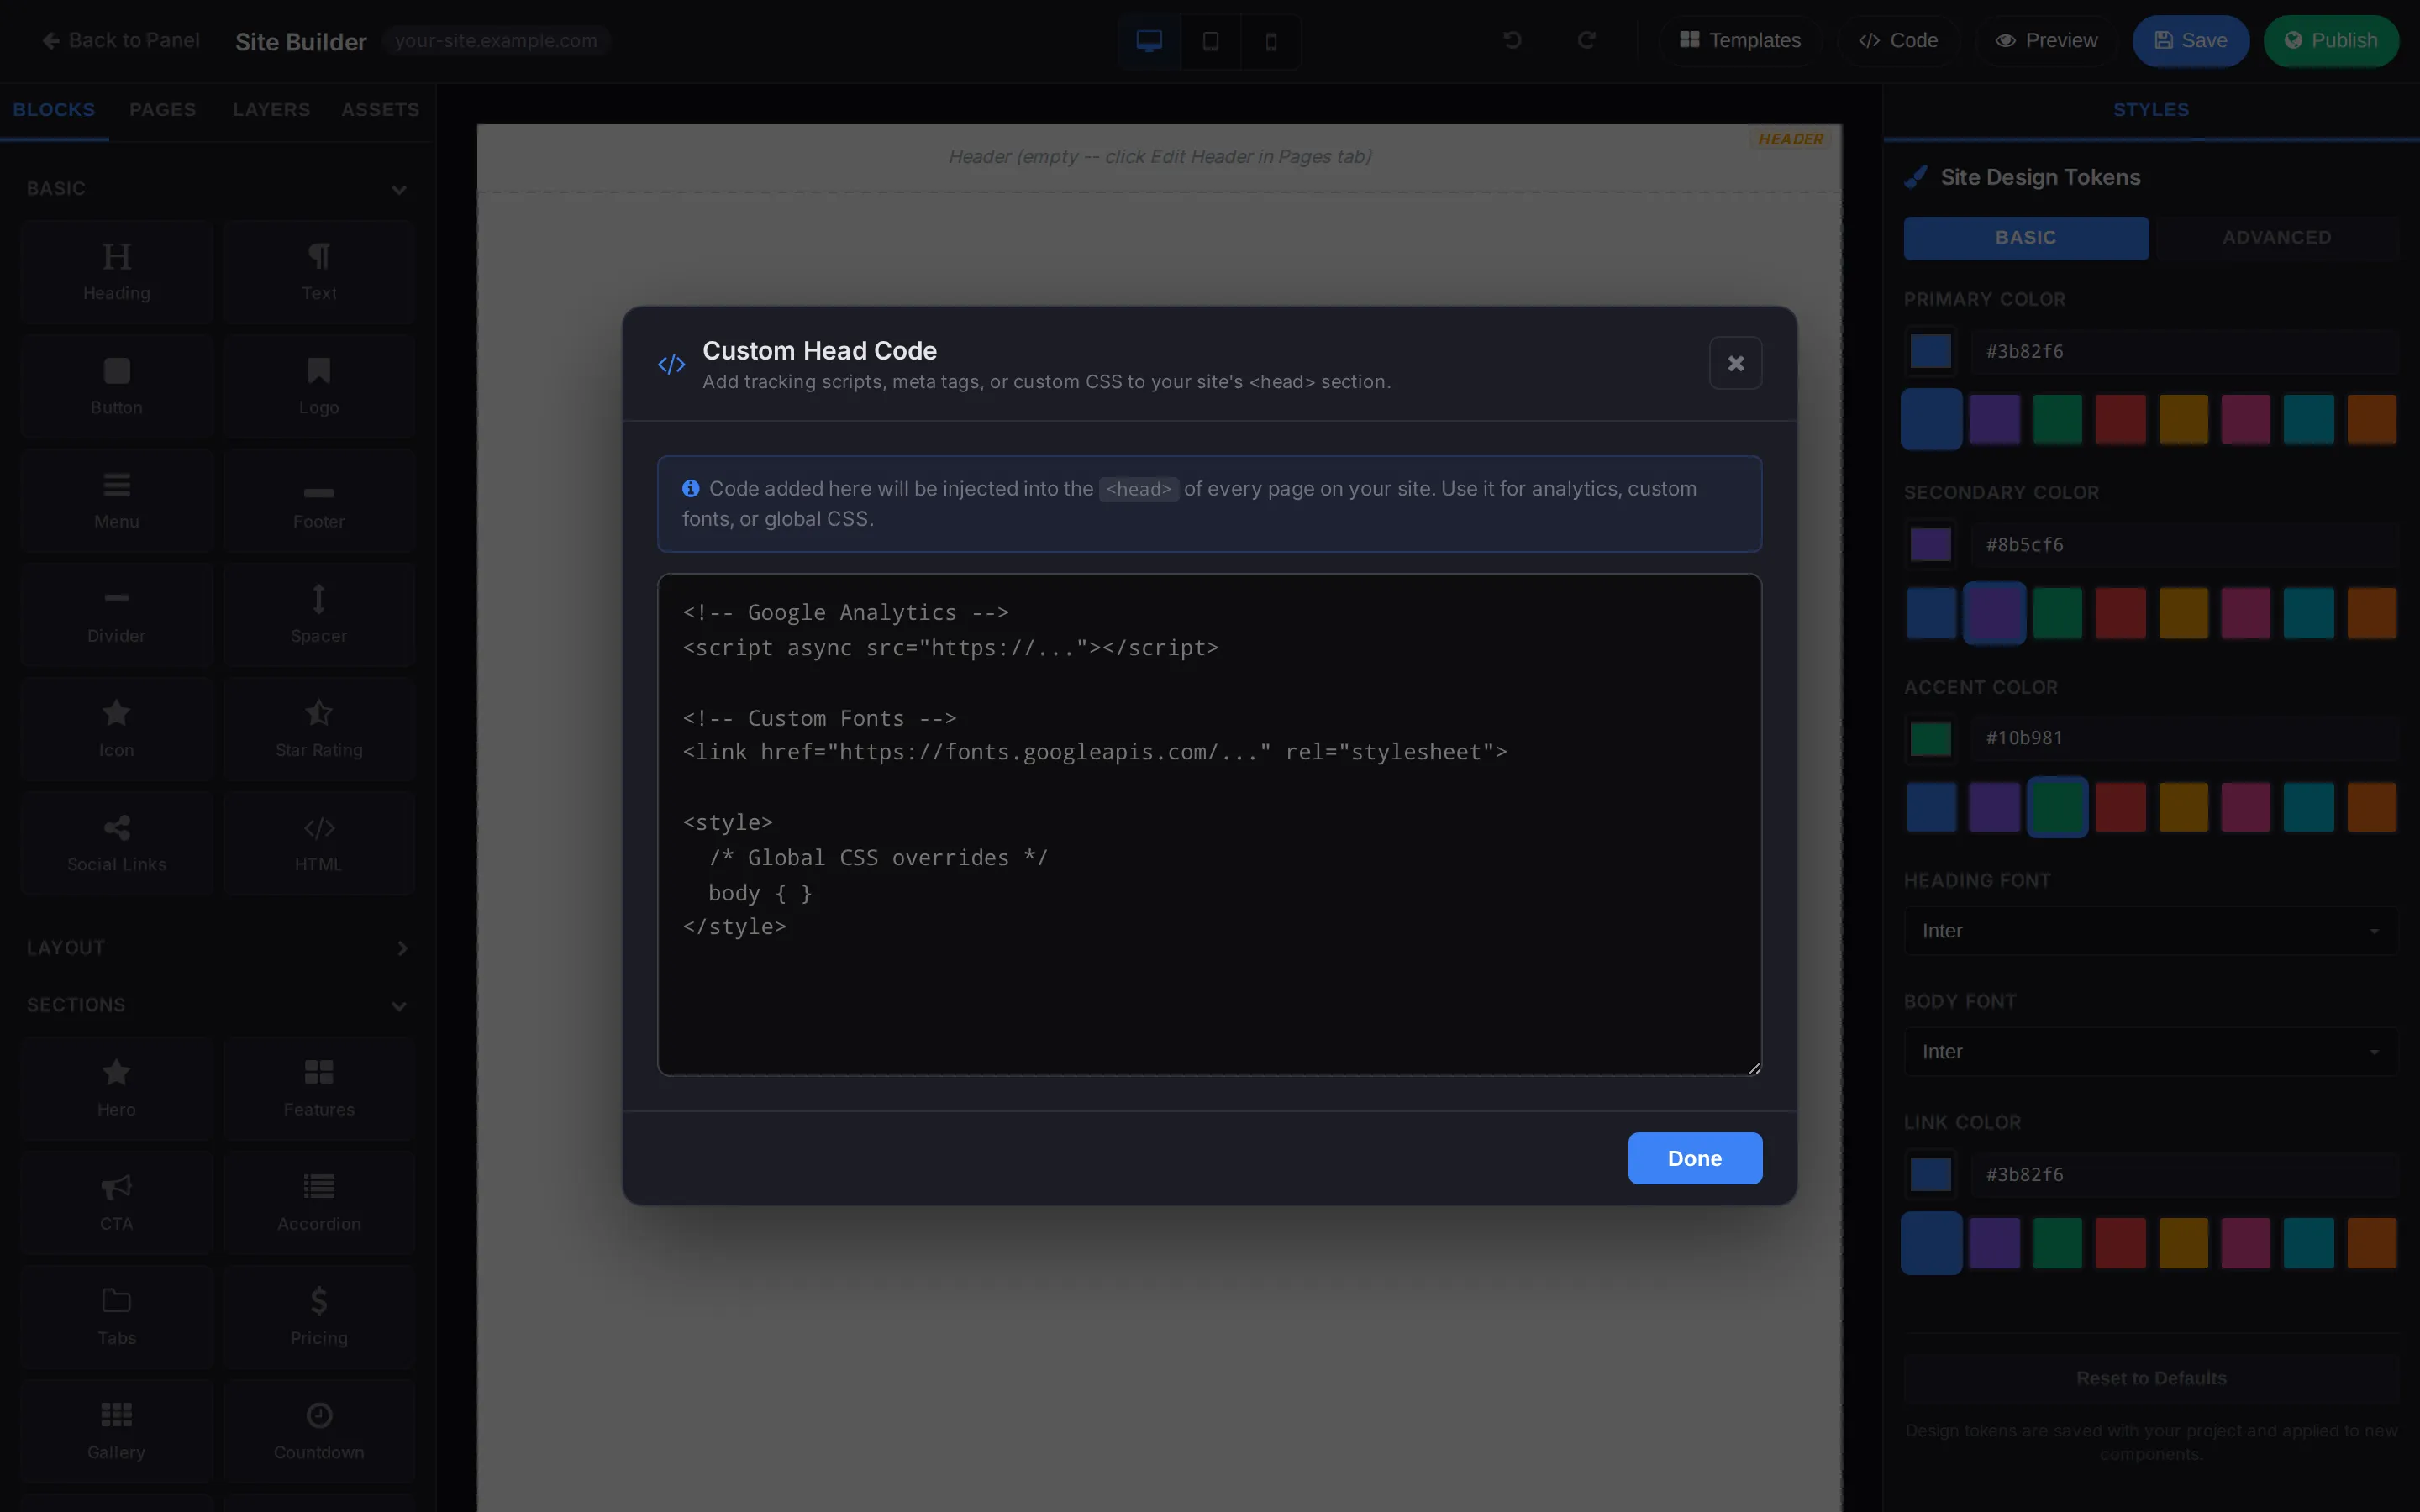Insert a Gallery section
The width and height of the screenshot is (2420, 1512).
point(116,1430)
